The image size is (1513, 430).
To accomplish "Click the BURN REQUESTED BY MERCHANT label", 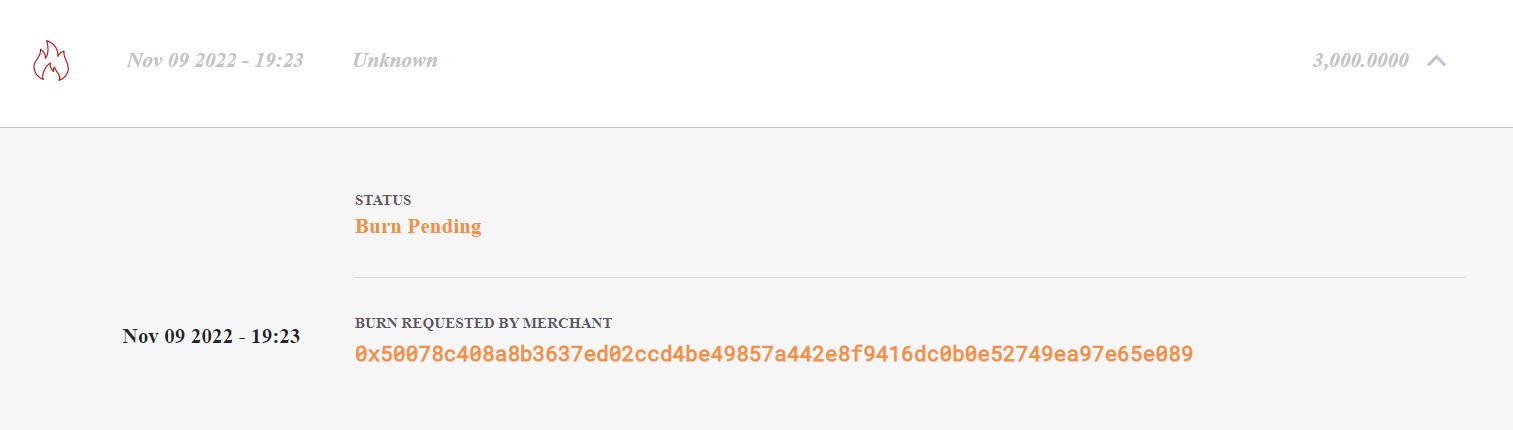I will (483, 323).
